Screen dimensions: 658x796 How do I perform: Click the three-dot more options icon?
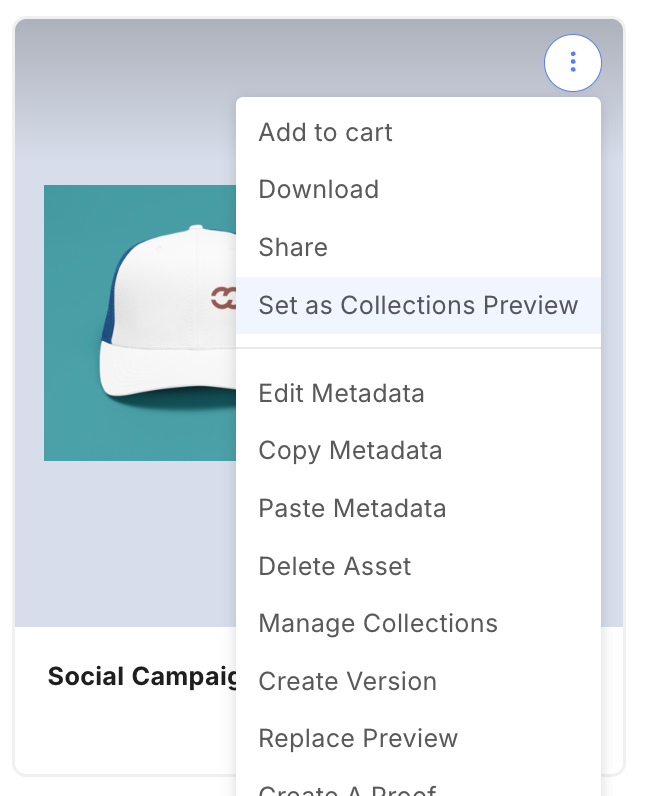coord(572,63)
